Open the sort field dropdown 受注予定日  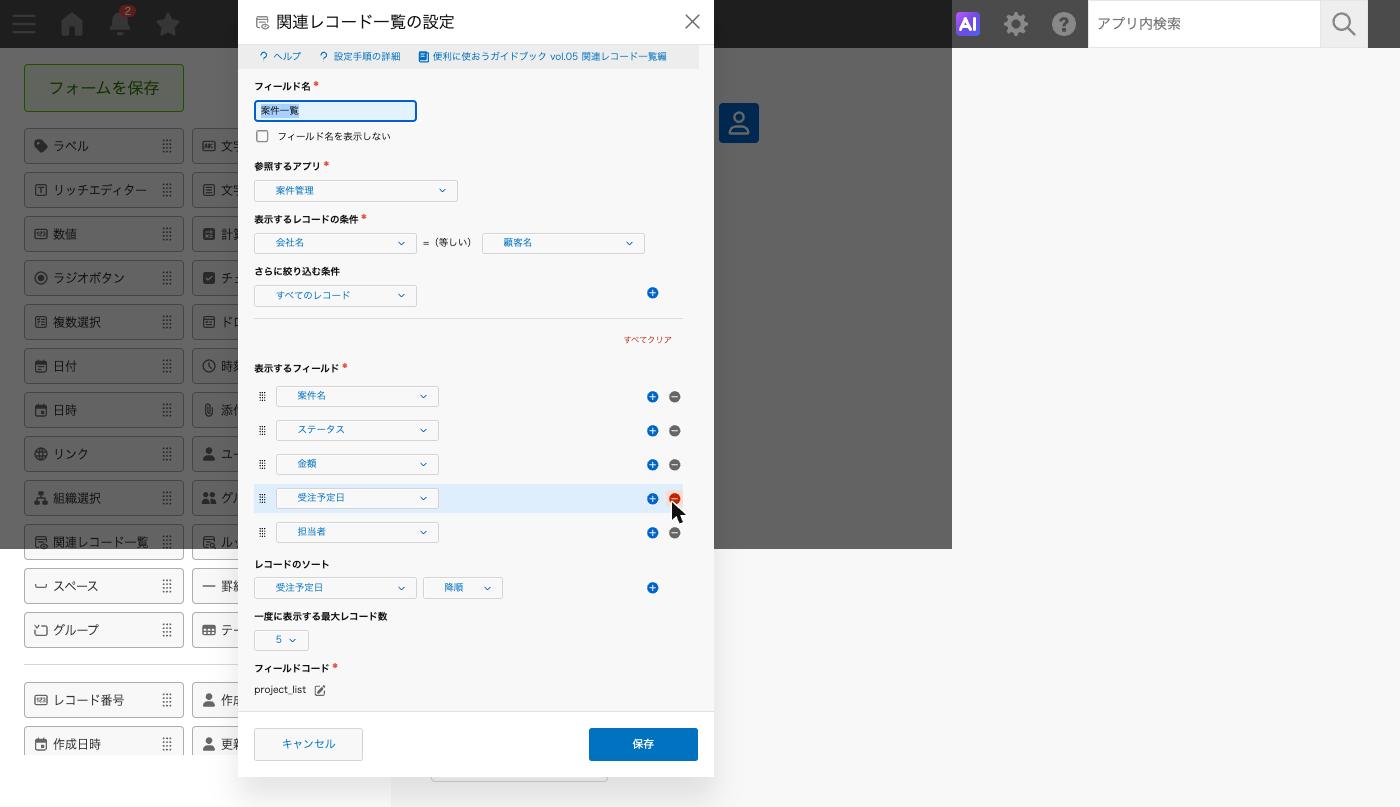[x=335, y=588]
